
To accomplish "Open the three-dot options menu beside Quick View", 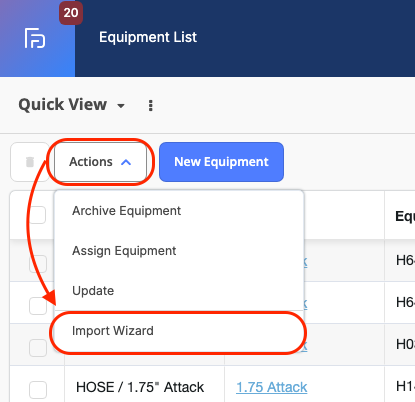I will 151,105.
